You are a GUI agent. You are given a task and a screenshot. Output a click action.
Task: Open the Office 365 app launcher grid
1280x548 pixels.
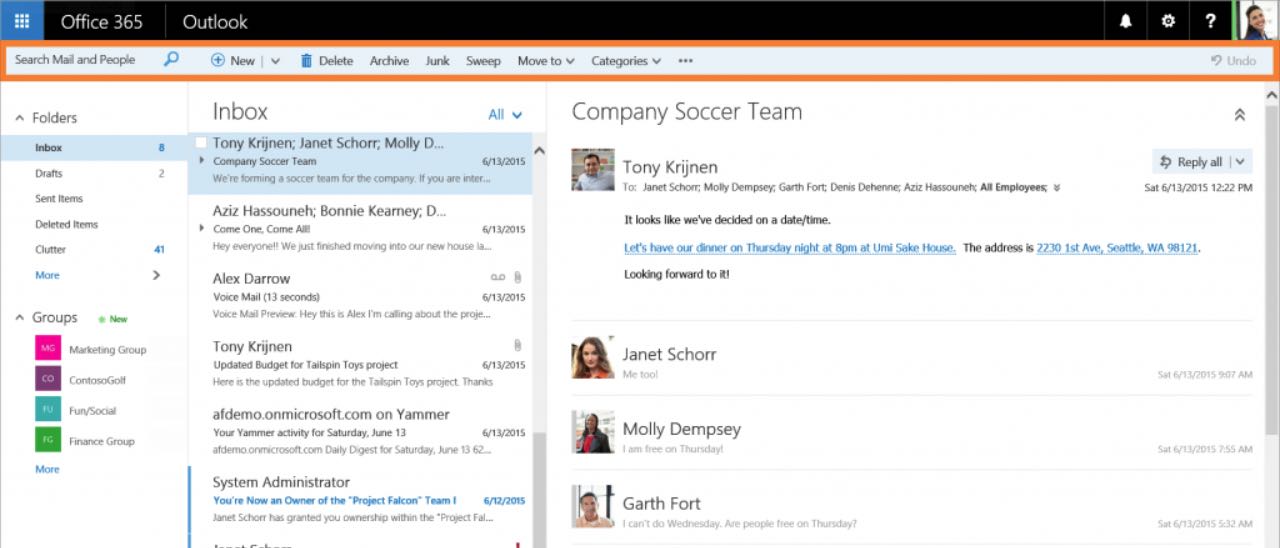tap(21, 21)
